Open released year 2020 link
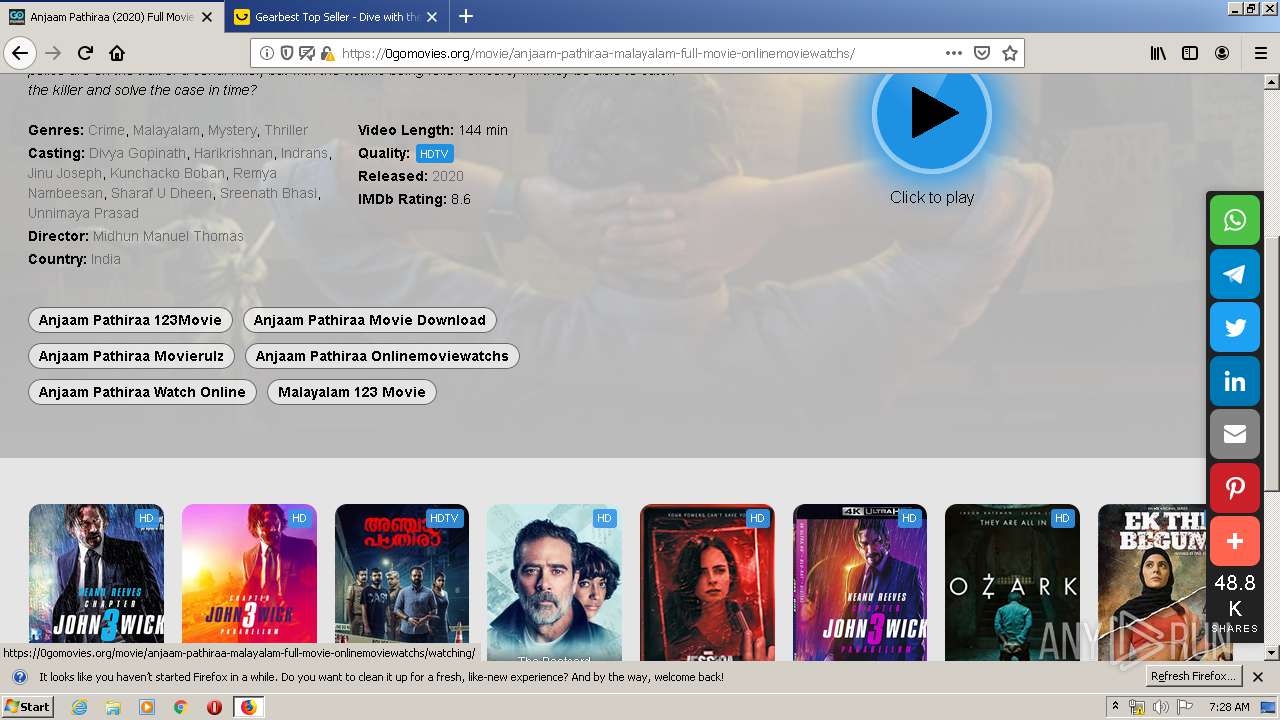 [448, 176]
